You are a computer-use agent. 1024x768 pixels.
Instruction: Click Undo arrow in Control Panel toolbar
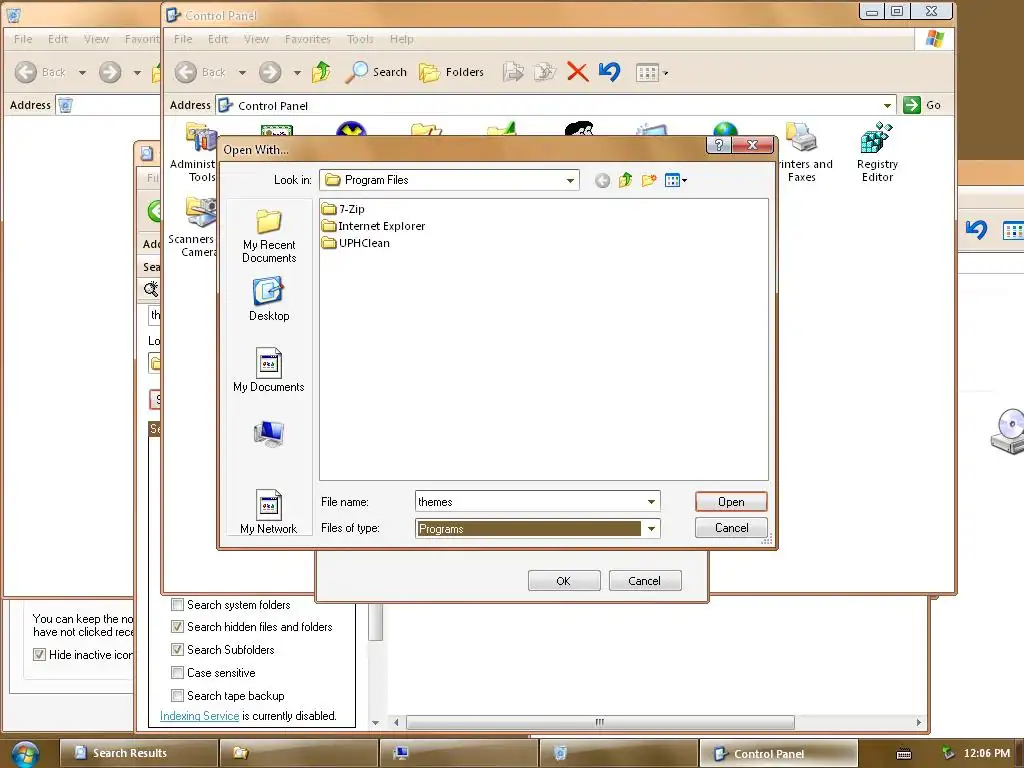point(609,72)
